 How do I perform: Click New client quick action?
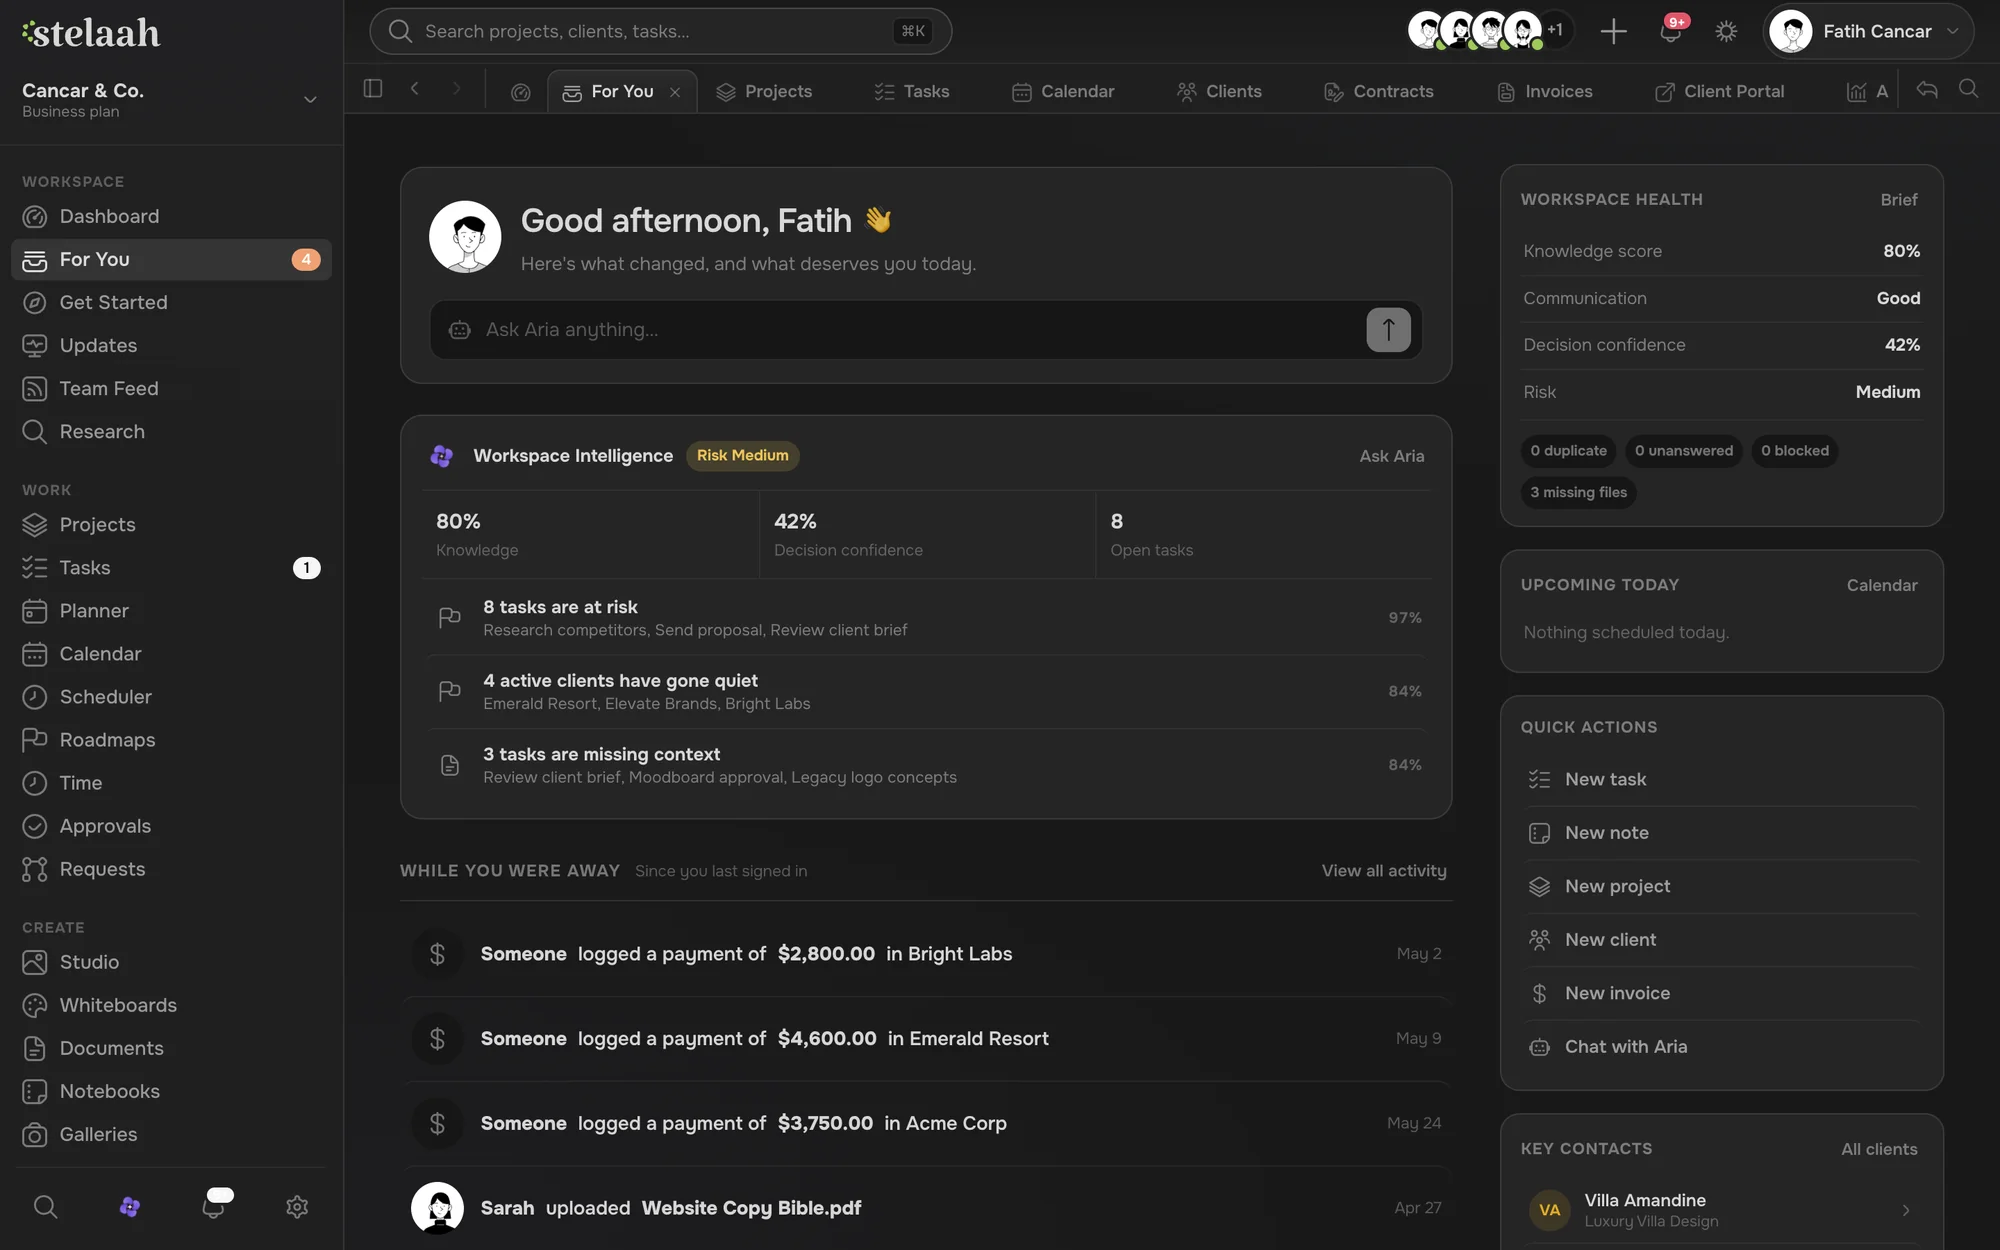click(1721, 939)
